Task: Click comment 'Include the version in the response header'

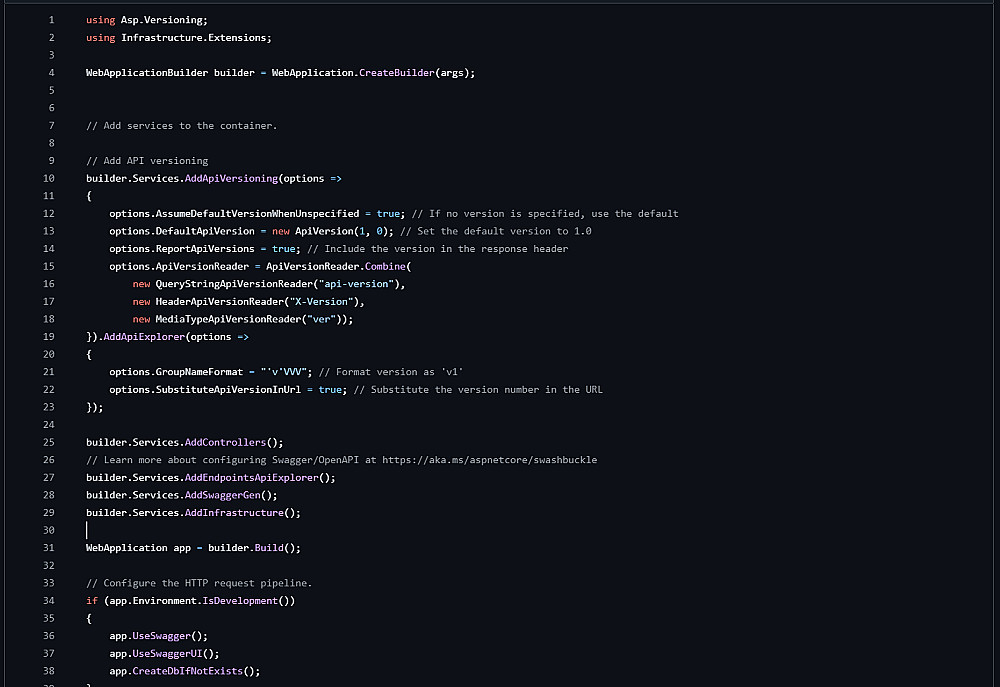Action: coord(438,249)
